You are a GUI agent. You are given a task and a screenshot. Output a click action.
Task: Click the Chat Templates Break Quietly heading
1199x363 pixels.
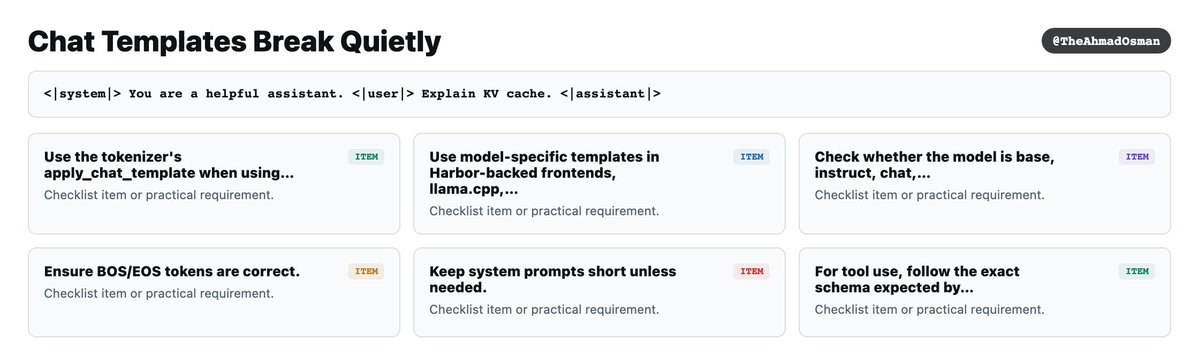pos(234,41)
